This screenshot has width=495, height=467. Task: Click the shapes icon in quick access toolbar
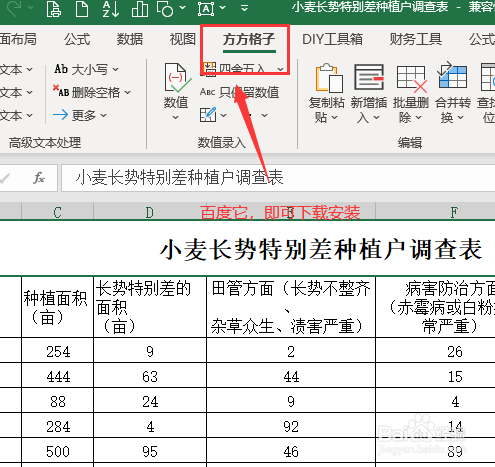coord(165,9)
